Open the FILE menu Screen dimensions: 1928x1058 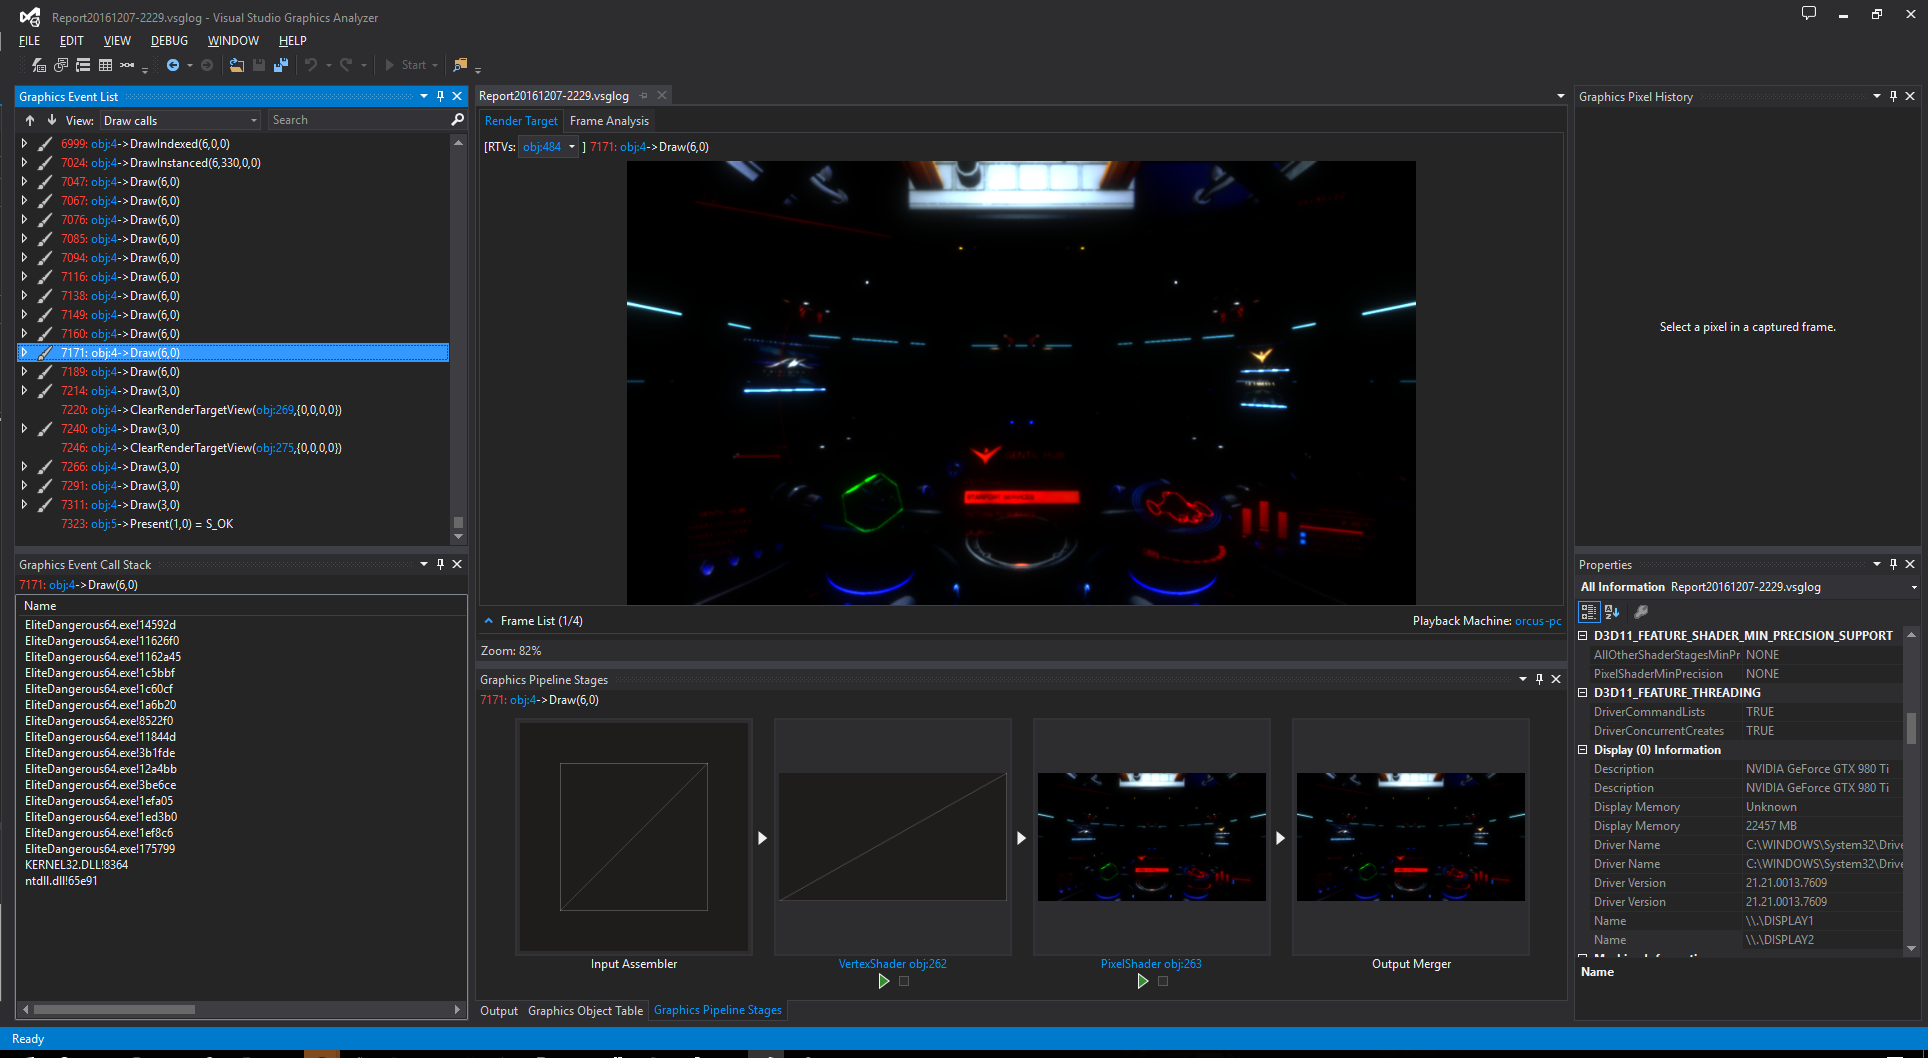pyautogui.click(x=29, y=41)
